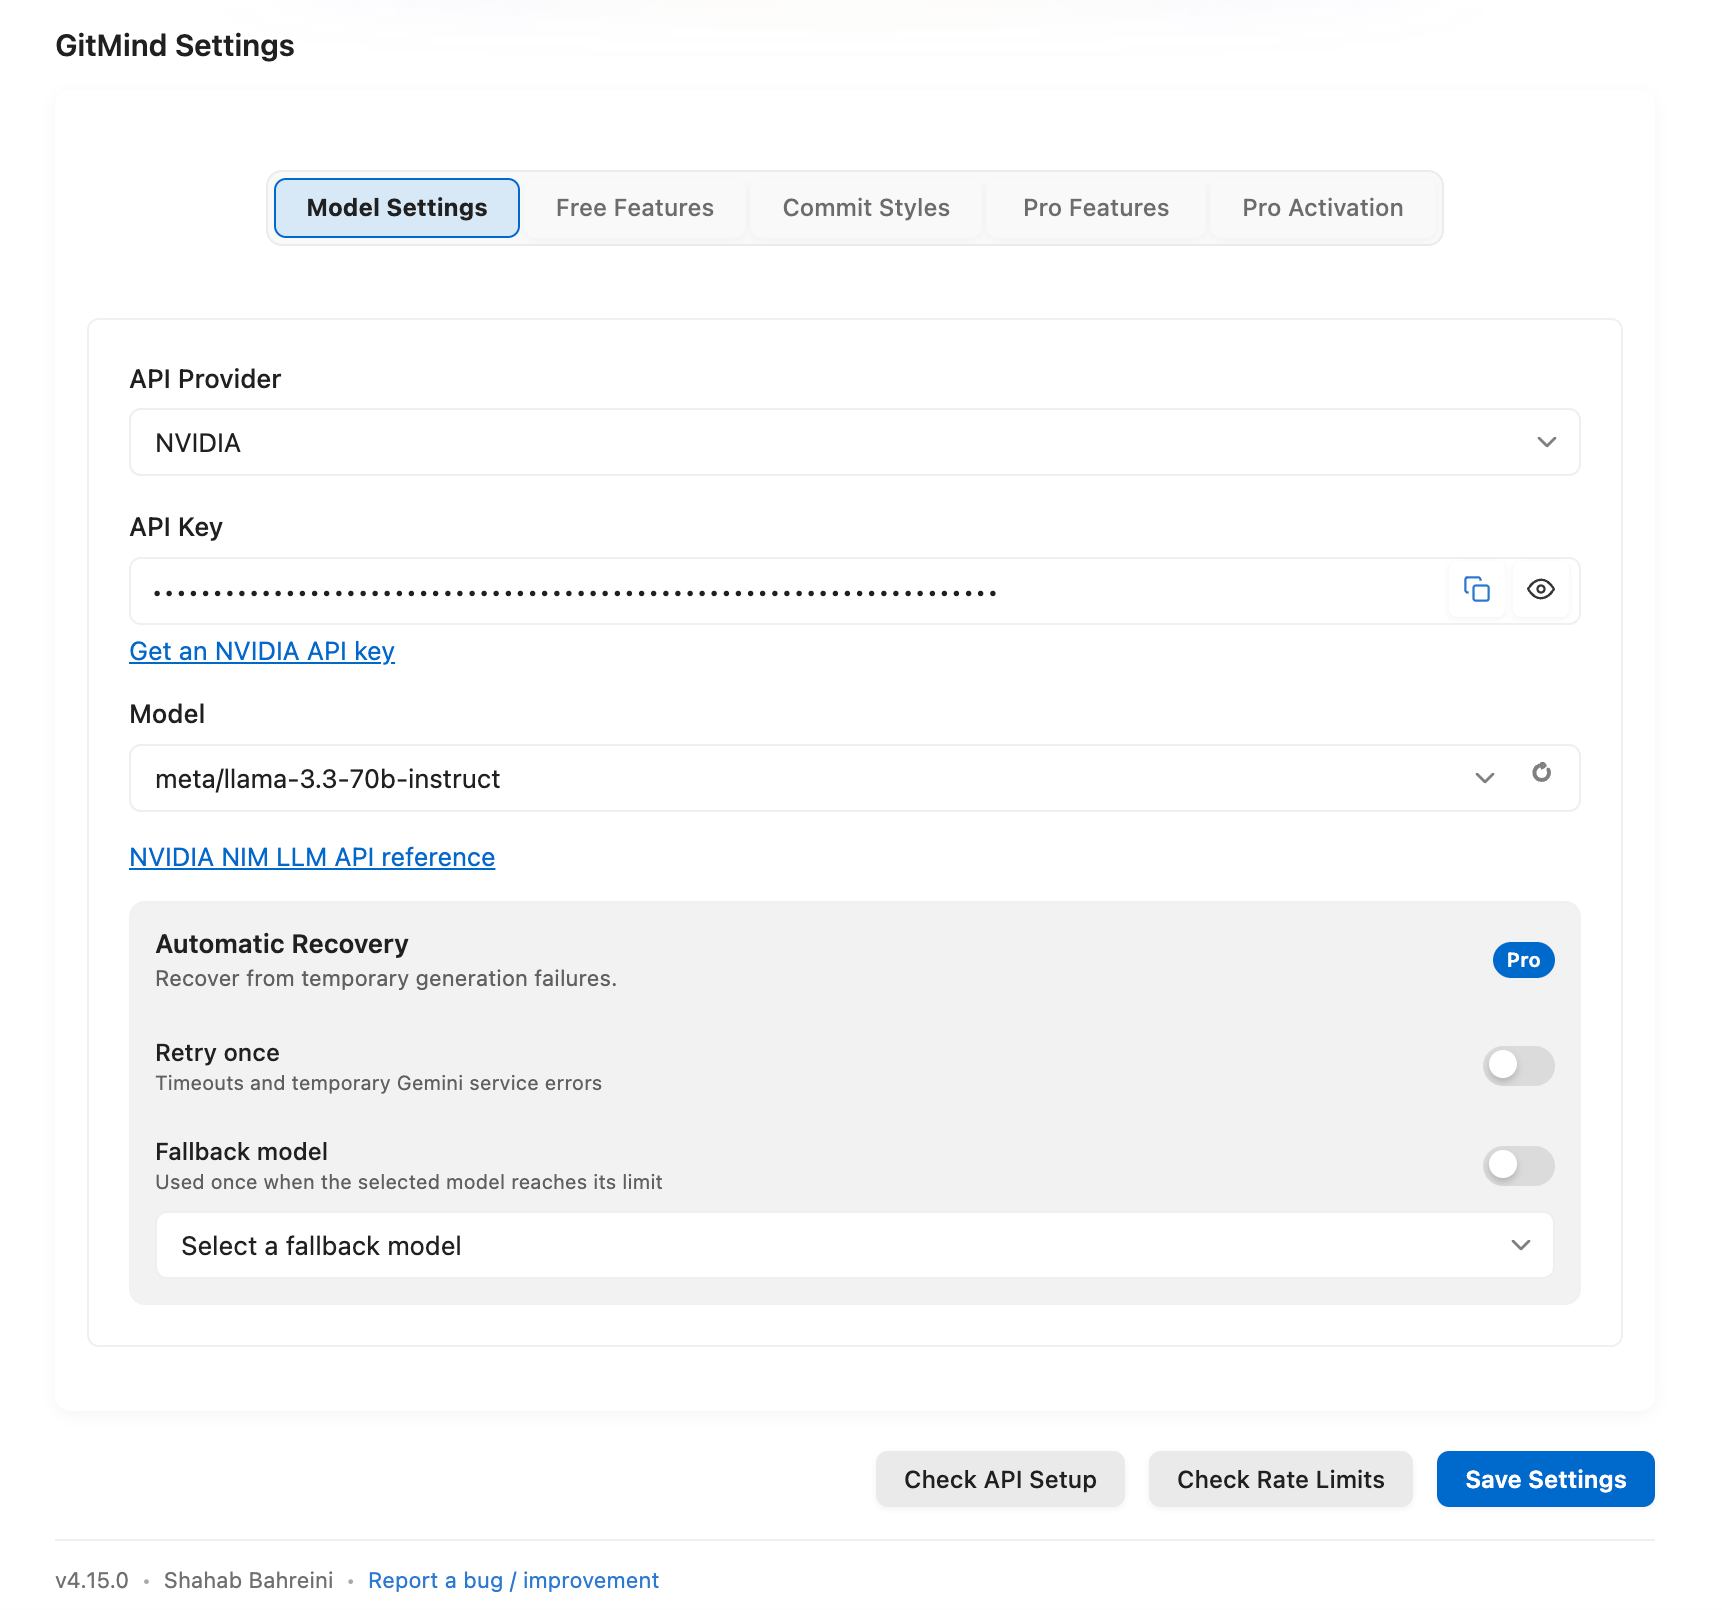Refresh the model list with the reload icon

click(1541, 773)
